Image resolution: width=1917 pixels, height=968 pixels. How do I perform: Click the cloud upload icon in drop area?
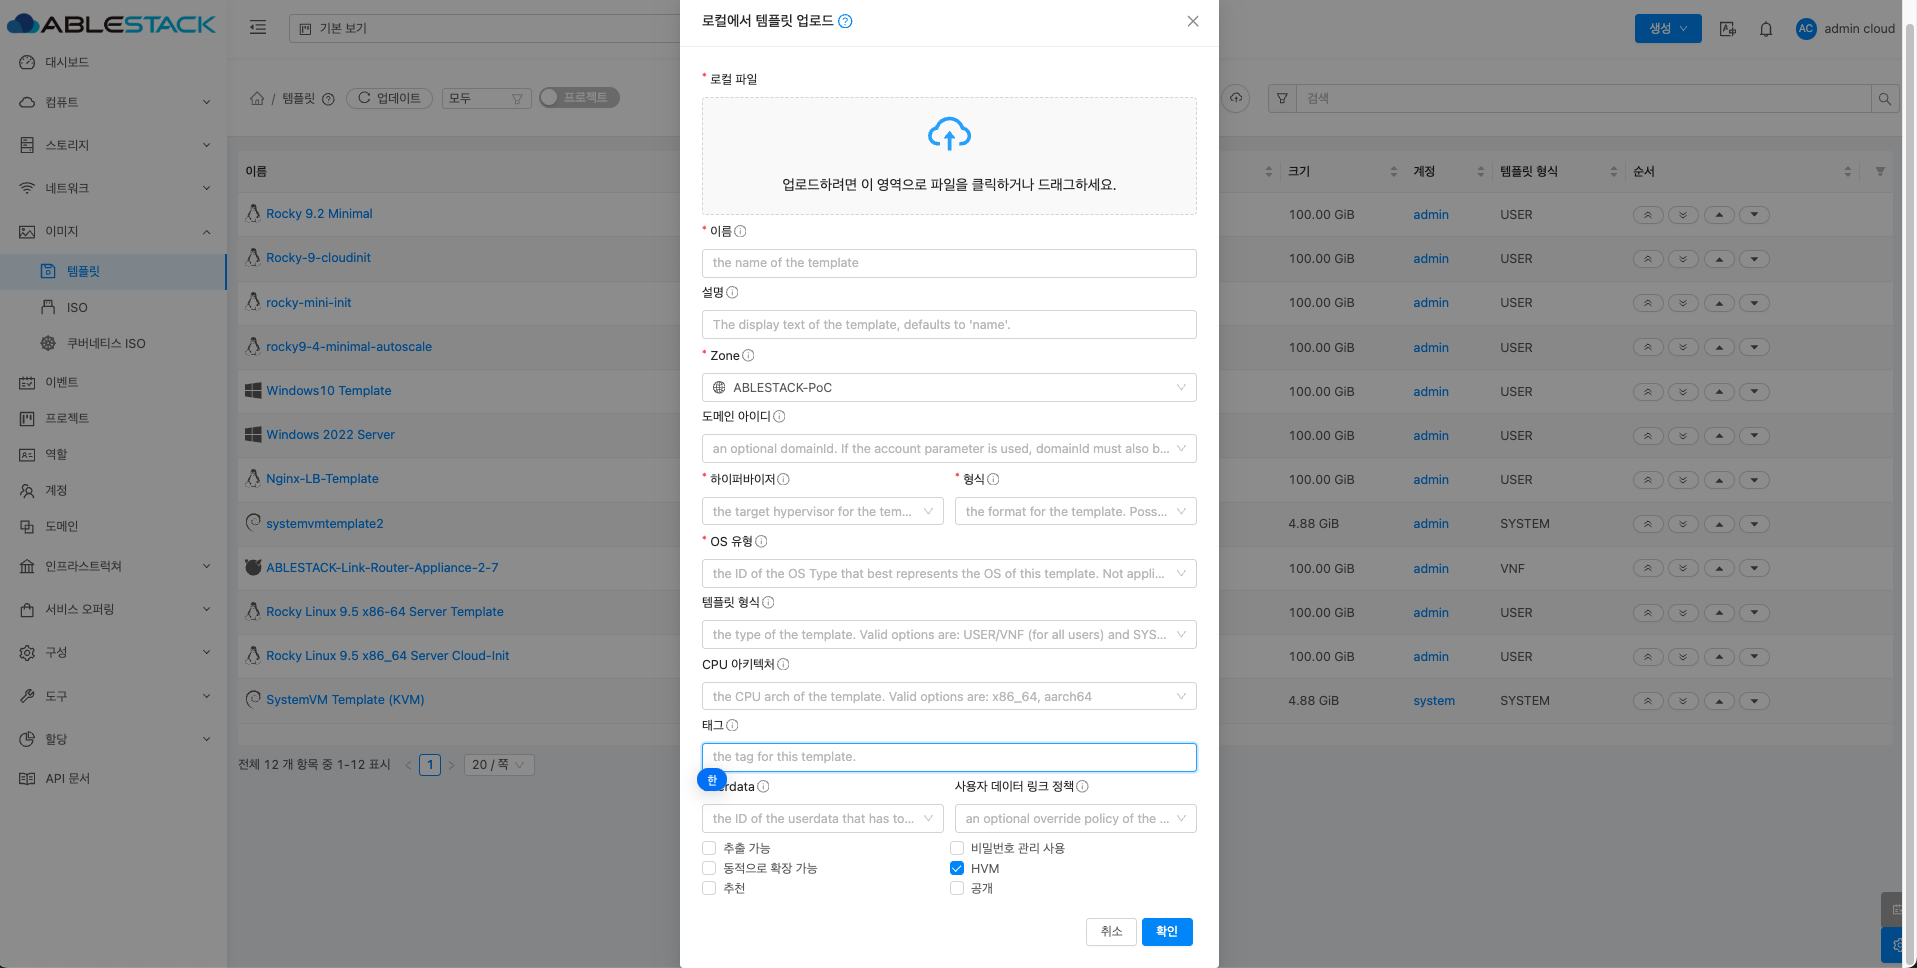click(x=949, y=134)
